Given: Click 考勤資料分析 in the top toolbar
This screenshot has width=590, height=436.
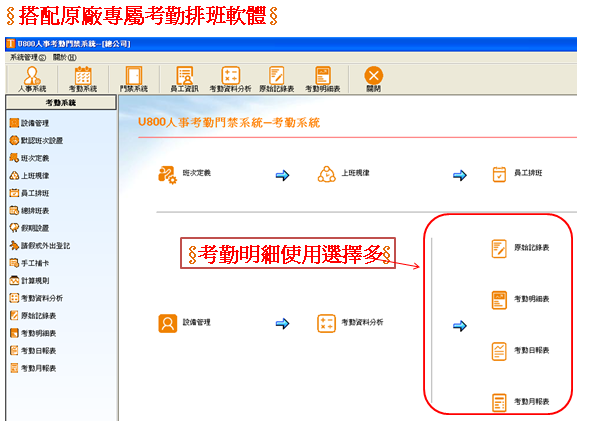Looking at the screenshot, I should 230,79.
